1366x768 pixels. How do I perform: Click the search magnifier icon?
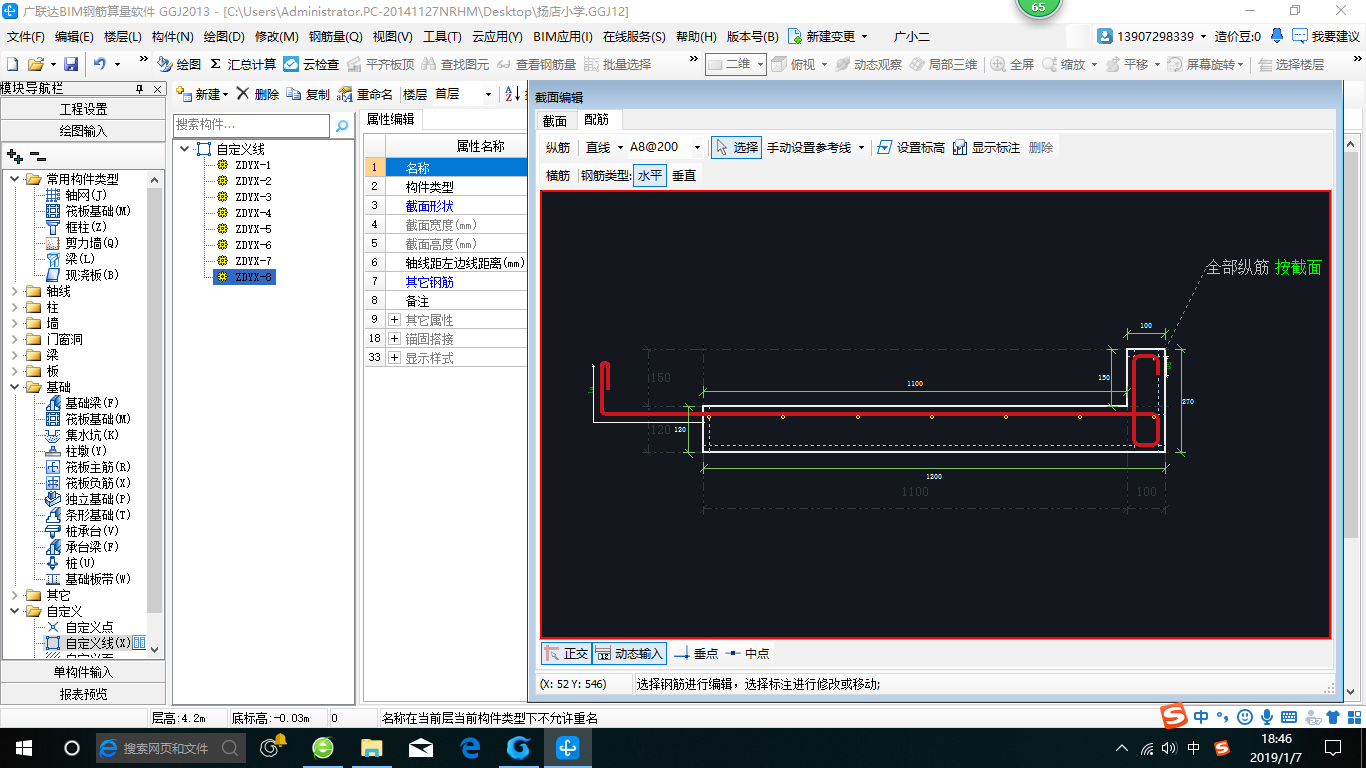(342, 126)
